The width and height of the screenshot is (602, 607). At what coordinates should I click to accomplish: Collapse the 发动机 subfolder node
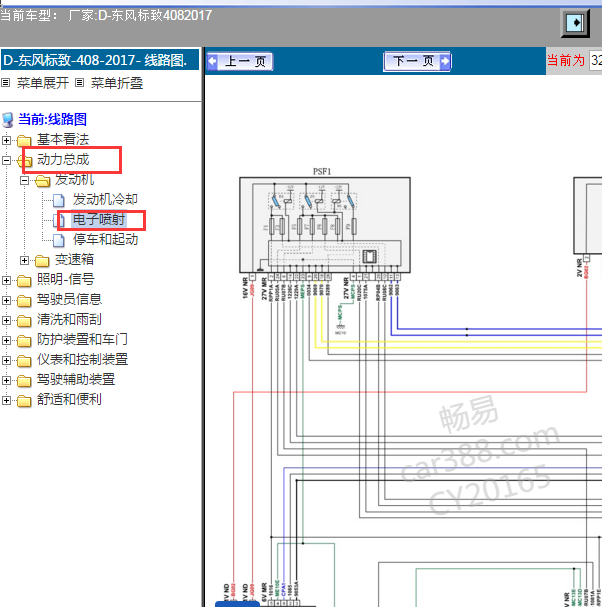click(x=24, y=180)
